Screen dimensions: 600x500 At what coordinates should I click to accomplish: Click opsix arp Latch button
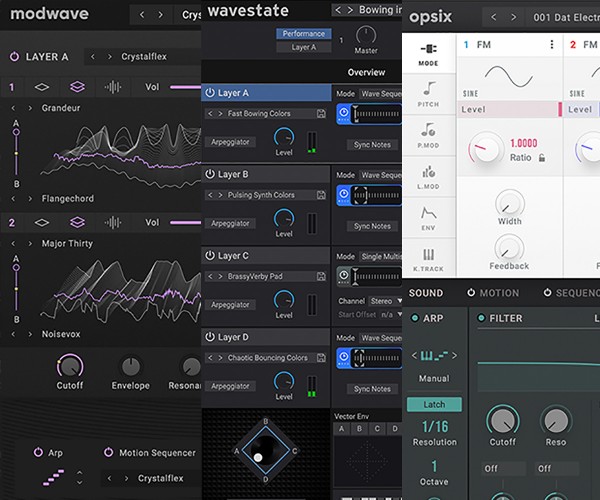[434, 404]
